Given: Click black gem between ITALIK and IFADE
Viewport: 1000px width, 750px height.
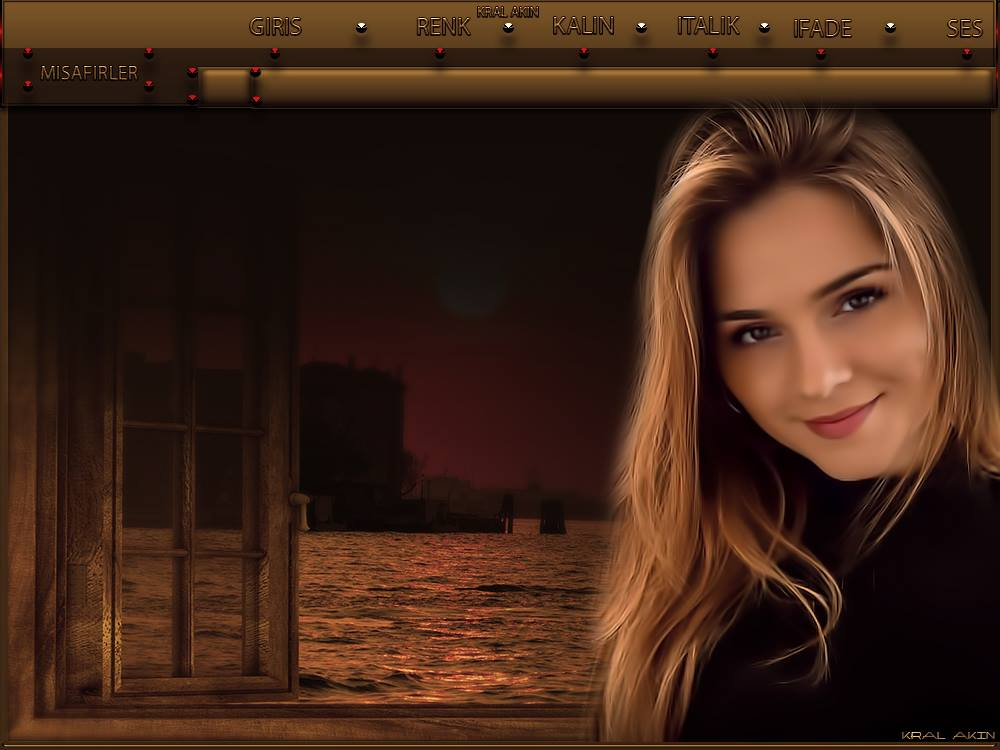Looking at the screenshot, I should point(764,28).
